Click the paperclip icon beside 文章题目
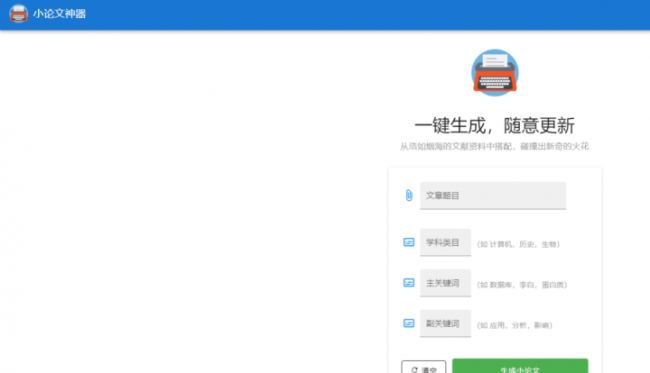 point(409,195)
